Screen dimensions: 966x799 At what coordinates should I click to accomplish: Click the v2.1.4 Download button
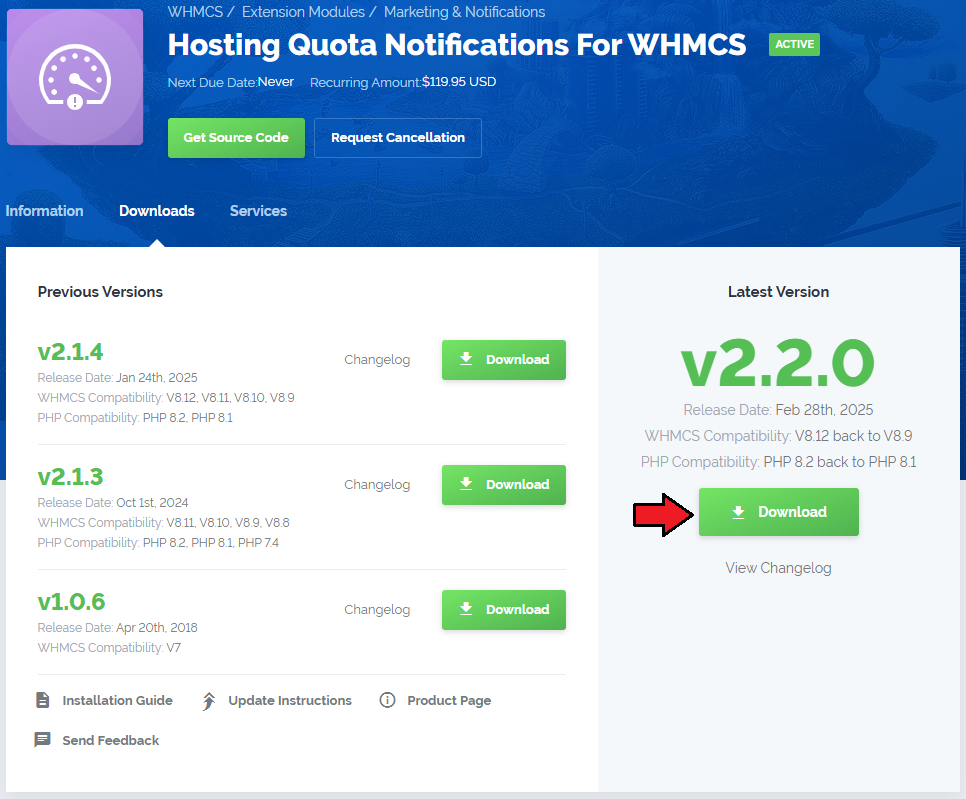tap(504, 360)
